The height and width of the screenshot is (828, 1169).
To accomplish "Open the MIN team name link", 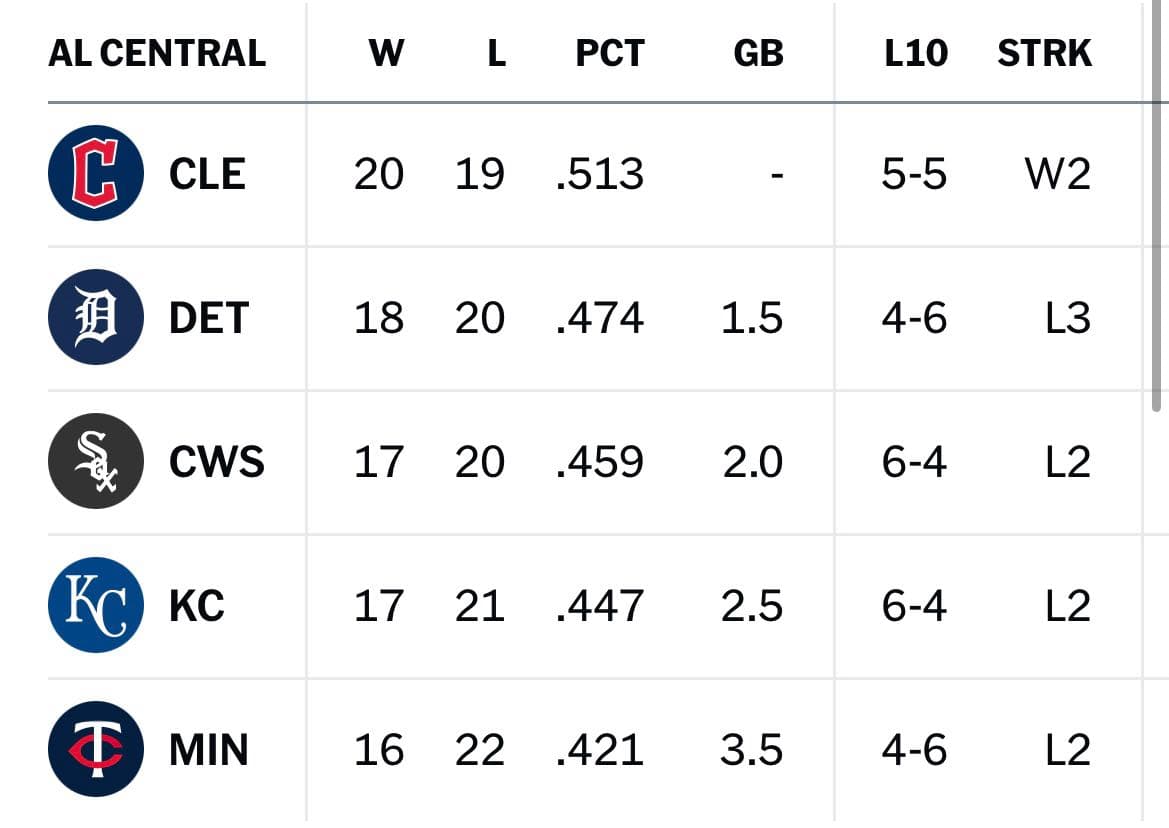I will 209,750.
